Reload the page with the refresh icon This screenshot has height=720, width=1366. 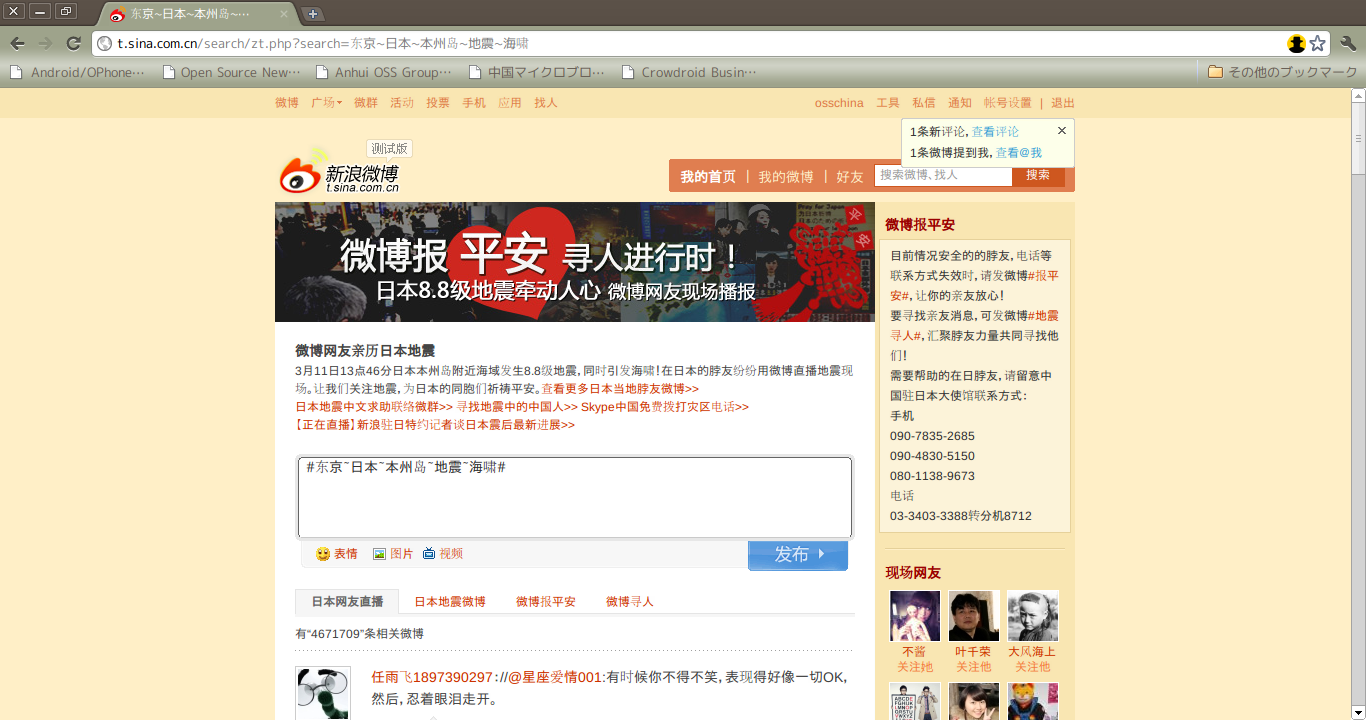(x=73, y=43)
